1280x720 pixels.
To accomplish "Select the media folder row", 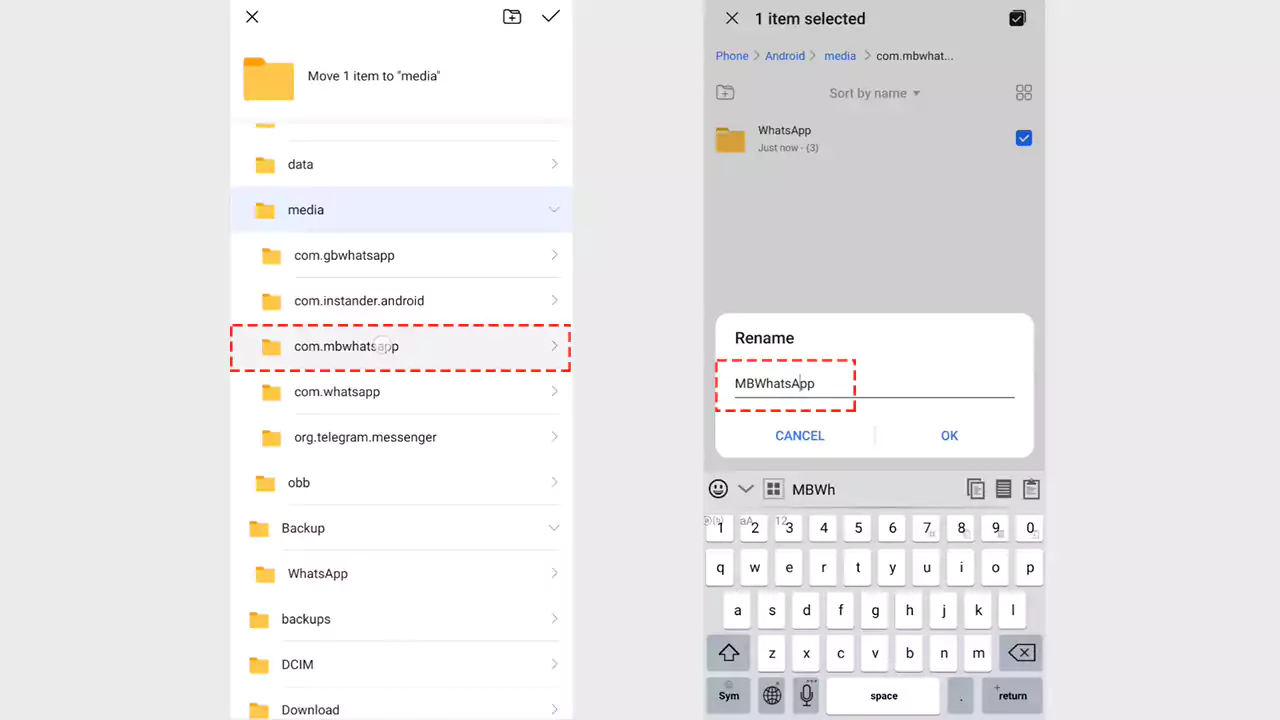I will [x=401, y=210].
